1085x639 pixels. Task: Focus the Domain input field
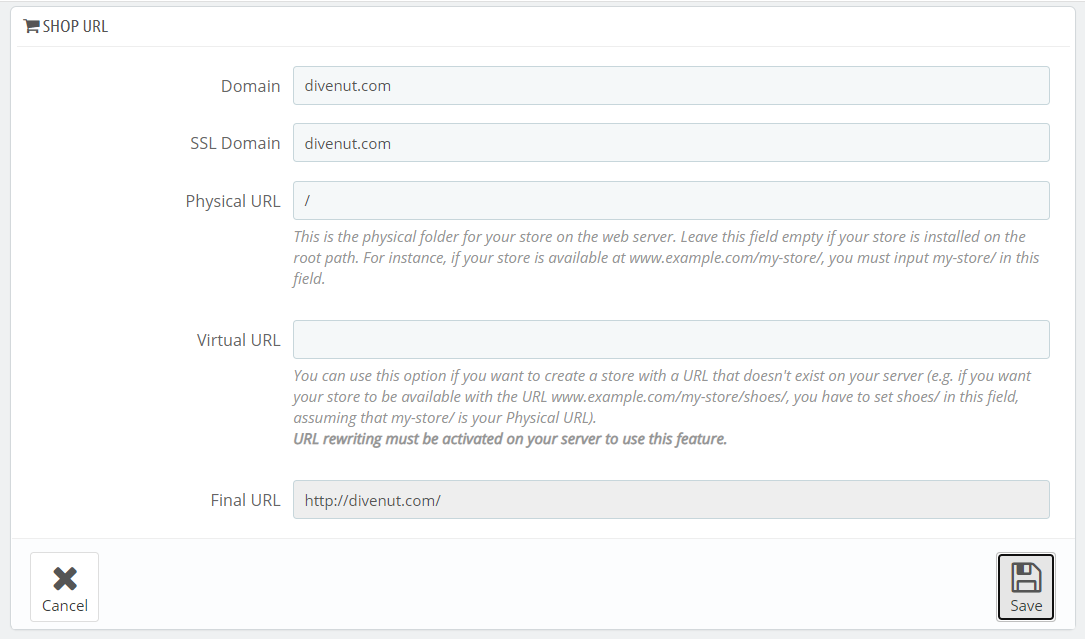tap(670, 86)
